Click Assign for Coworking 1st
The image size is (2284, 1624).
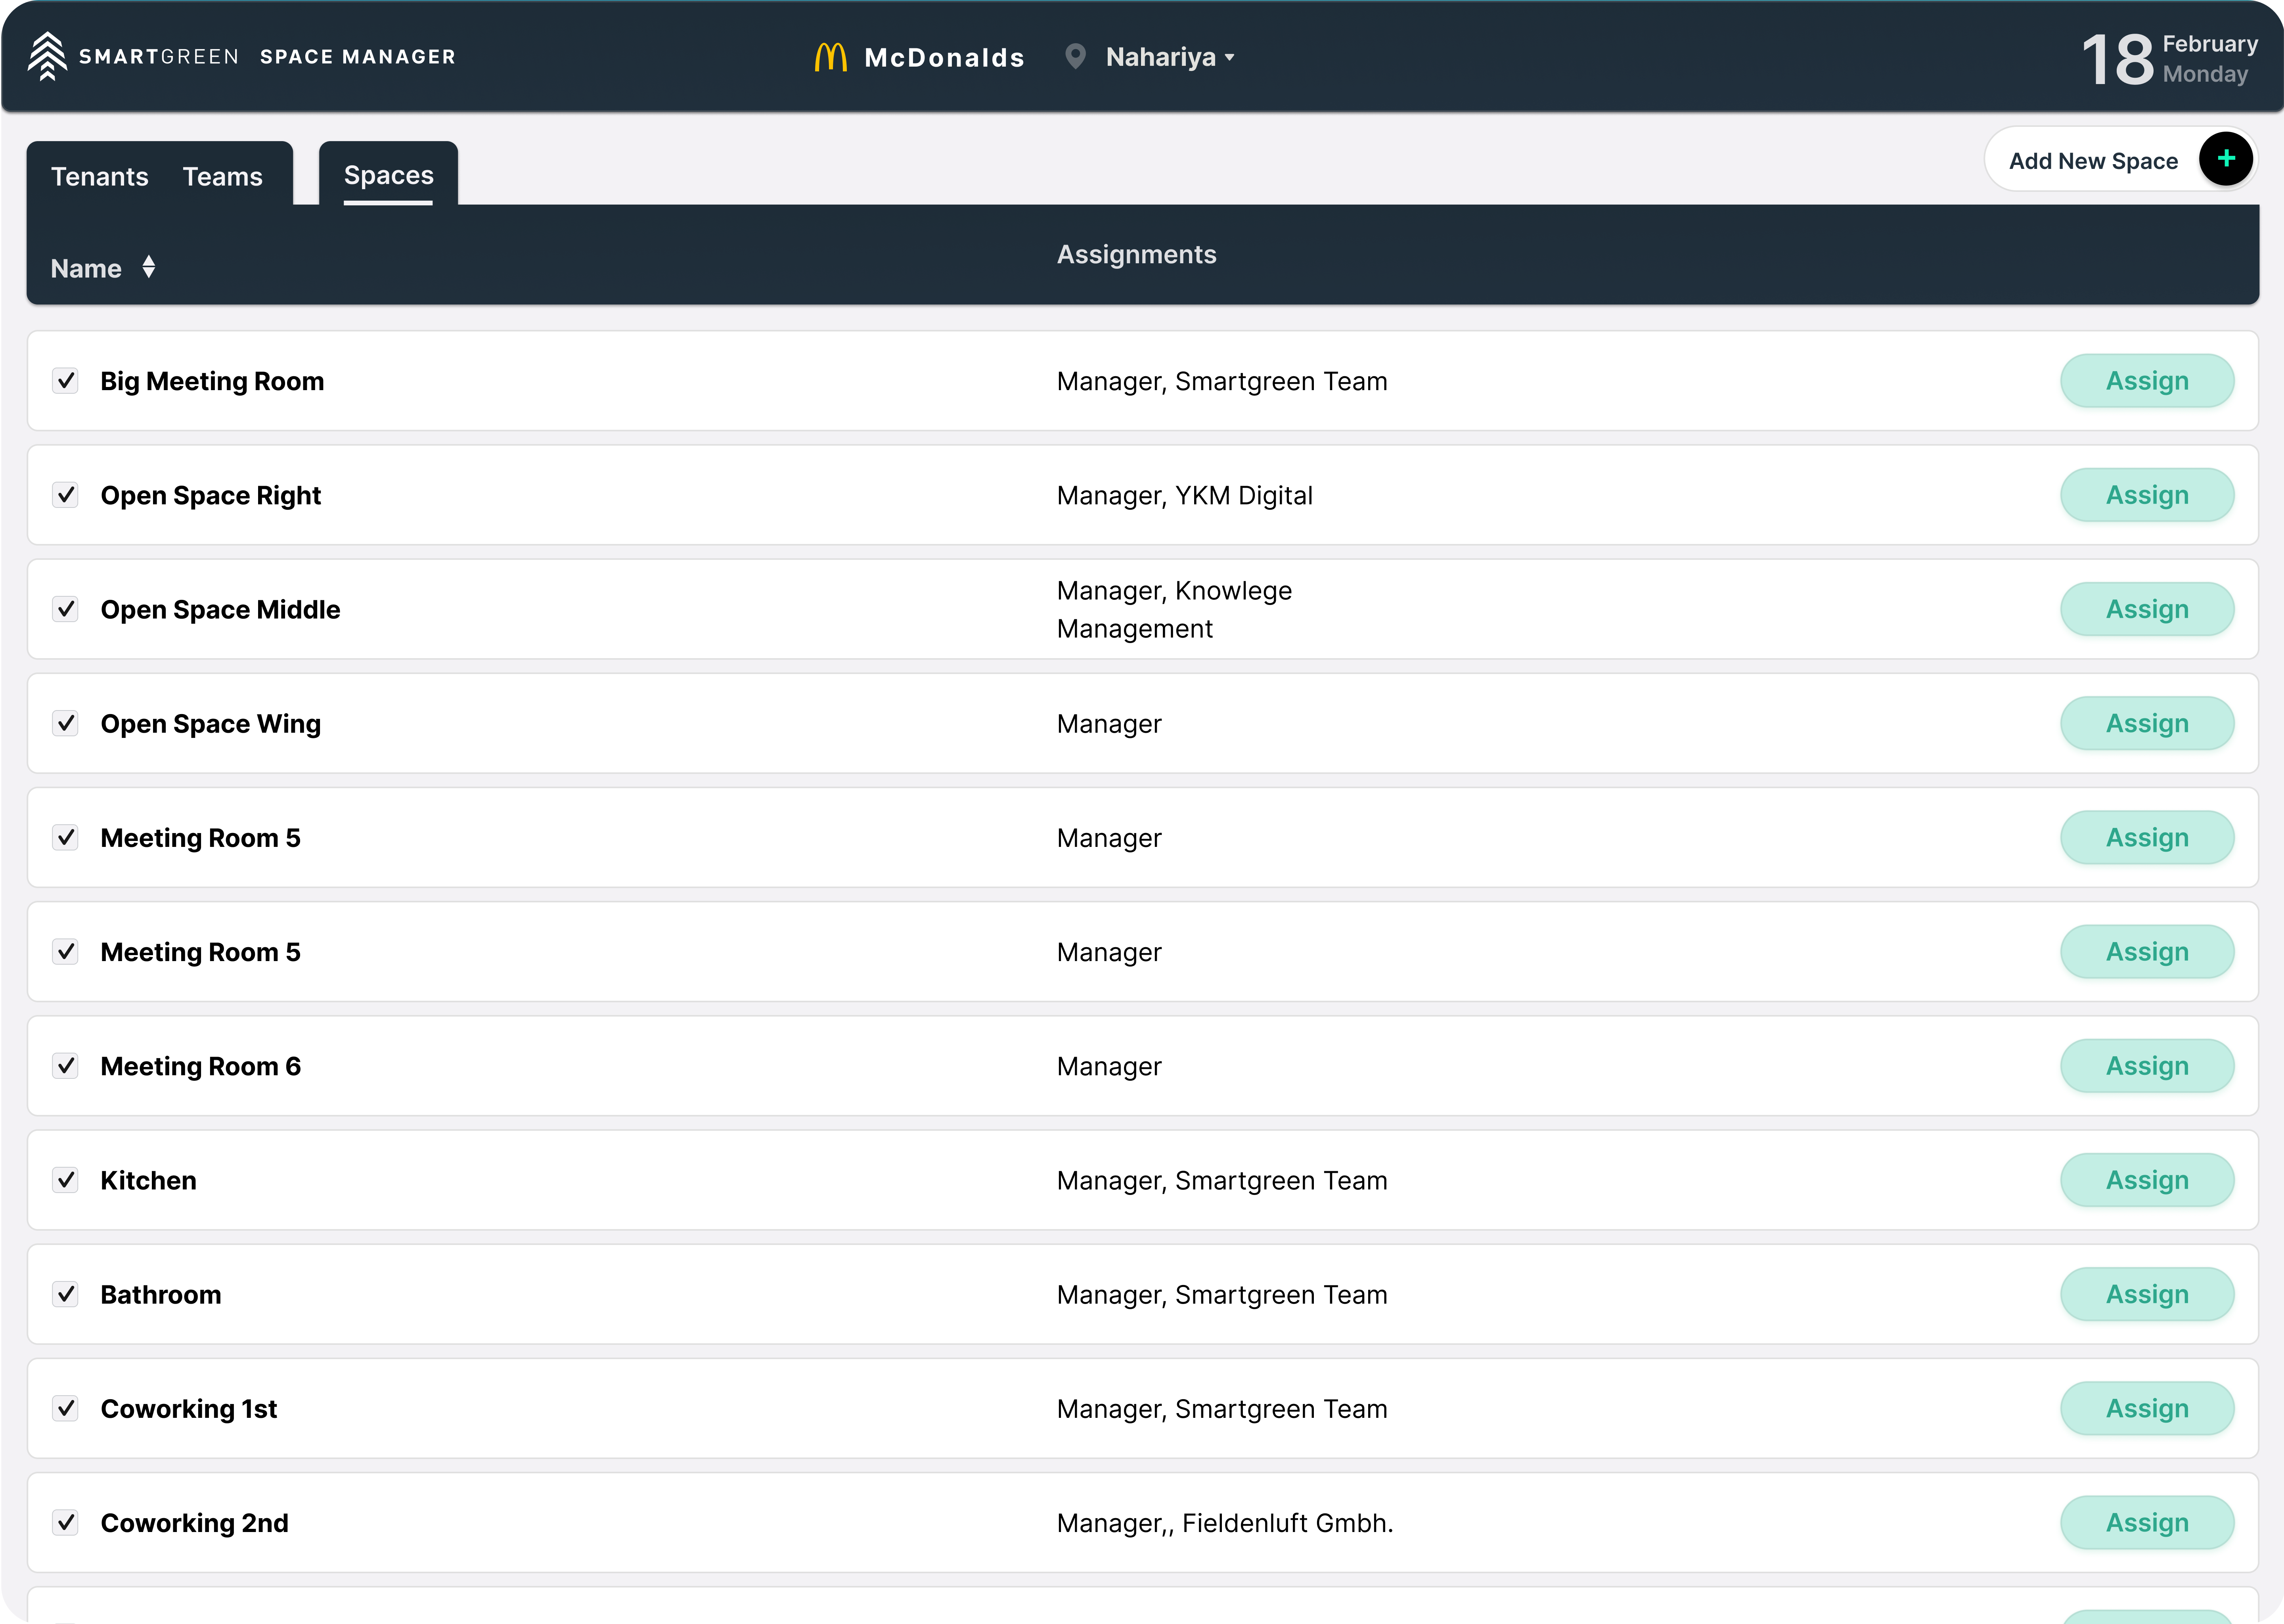click(x=2147, y=1408)
